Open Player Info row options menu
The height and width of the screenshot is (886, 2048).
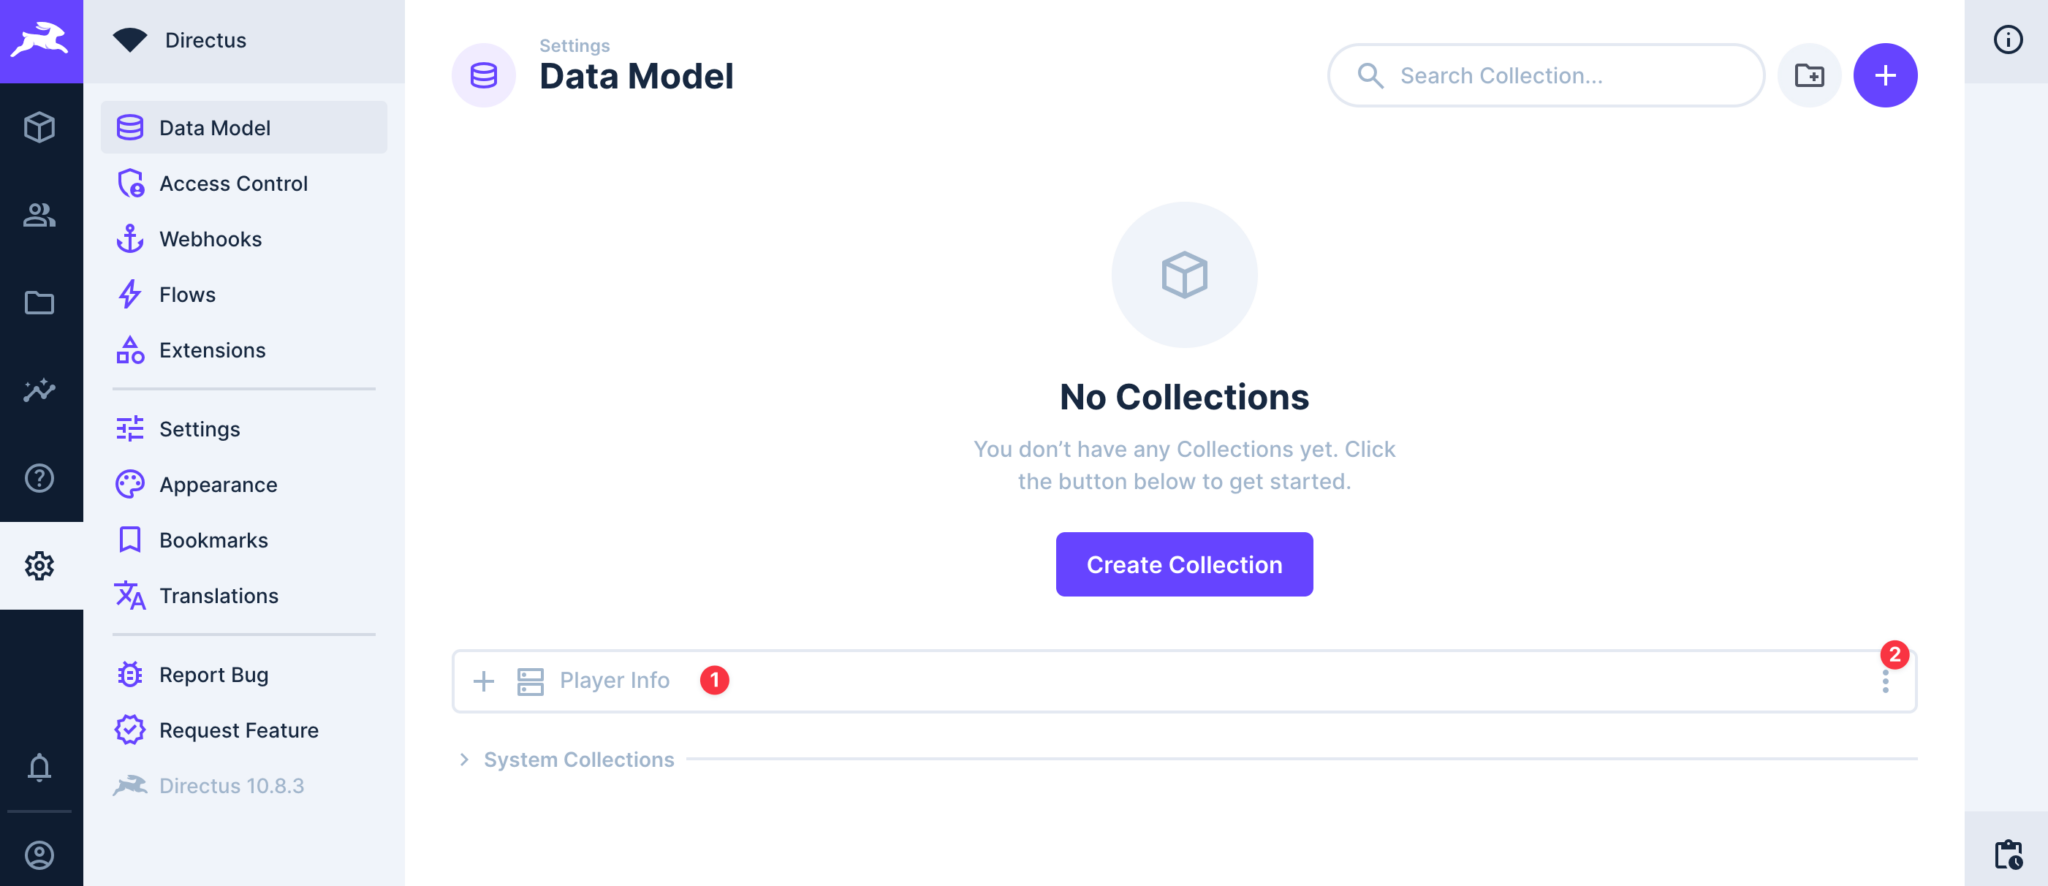pos(1885,681)
